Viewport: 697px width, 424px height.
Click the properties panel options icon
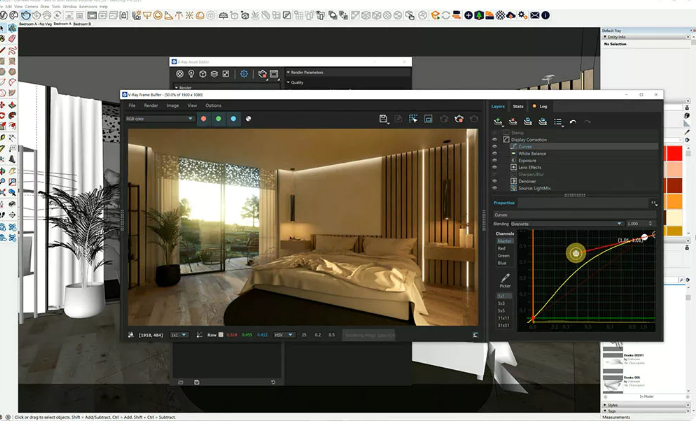[x=654, y=203]
